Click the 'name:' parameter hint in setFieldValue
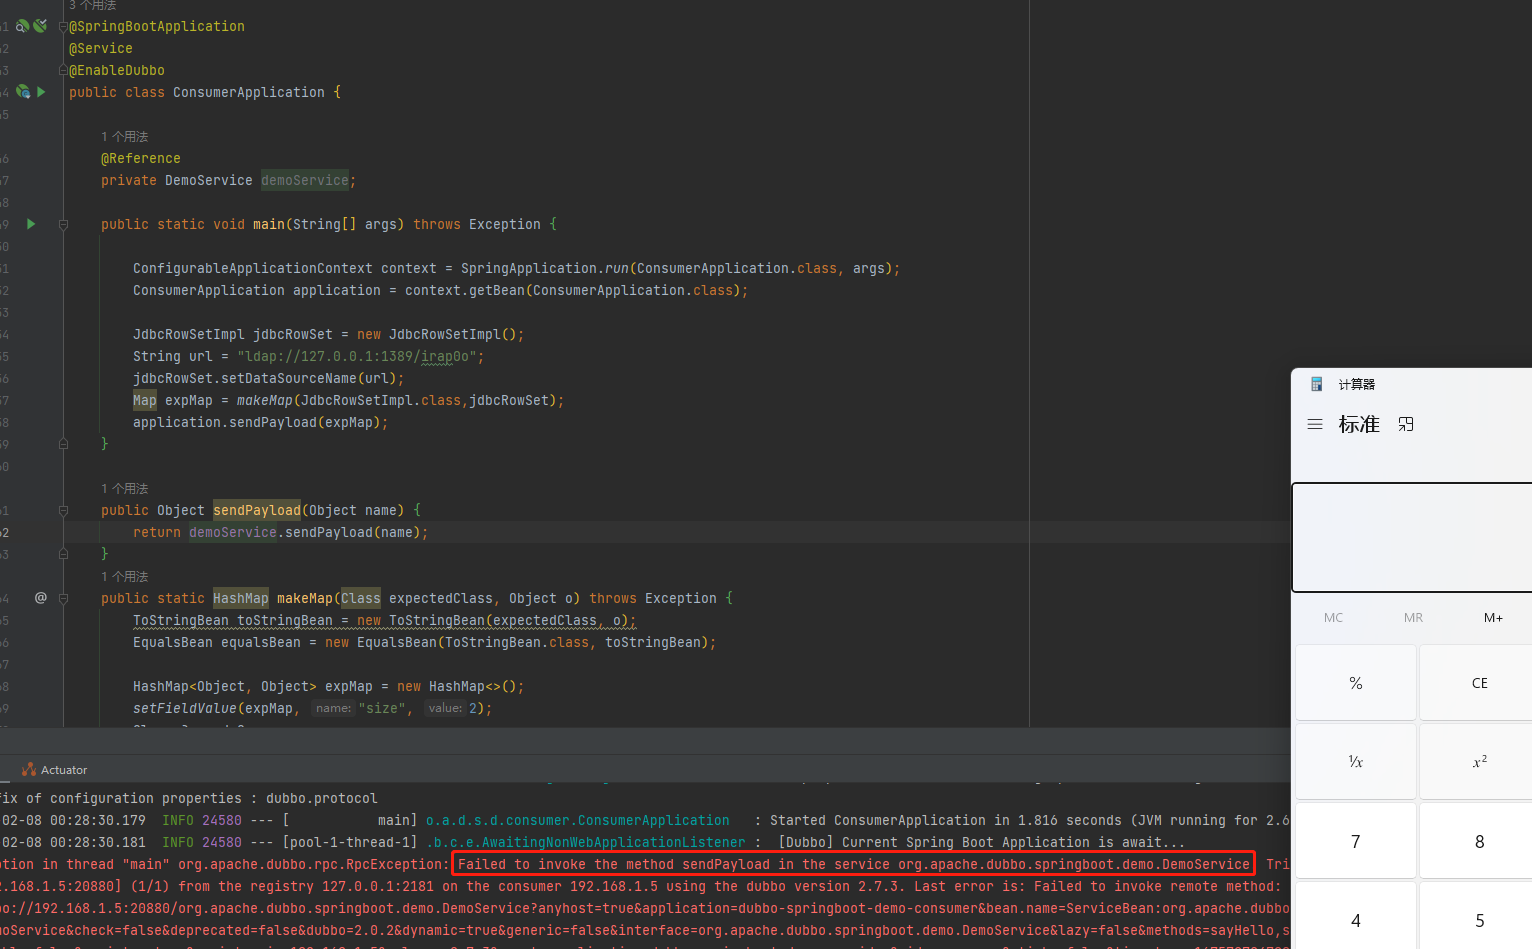This screenshot has width=1532, height=949. tap(333, 708)
